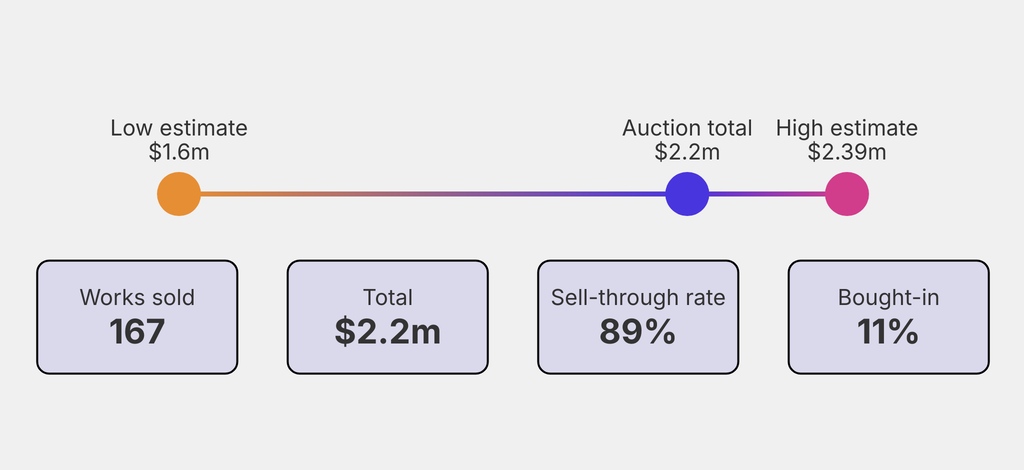The width and height of the screenshot is (1024, 470).
Task: Click the "Bought-in" card heading
Action: (888, 298)
